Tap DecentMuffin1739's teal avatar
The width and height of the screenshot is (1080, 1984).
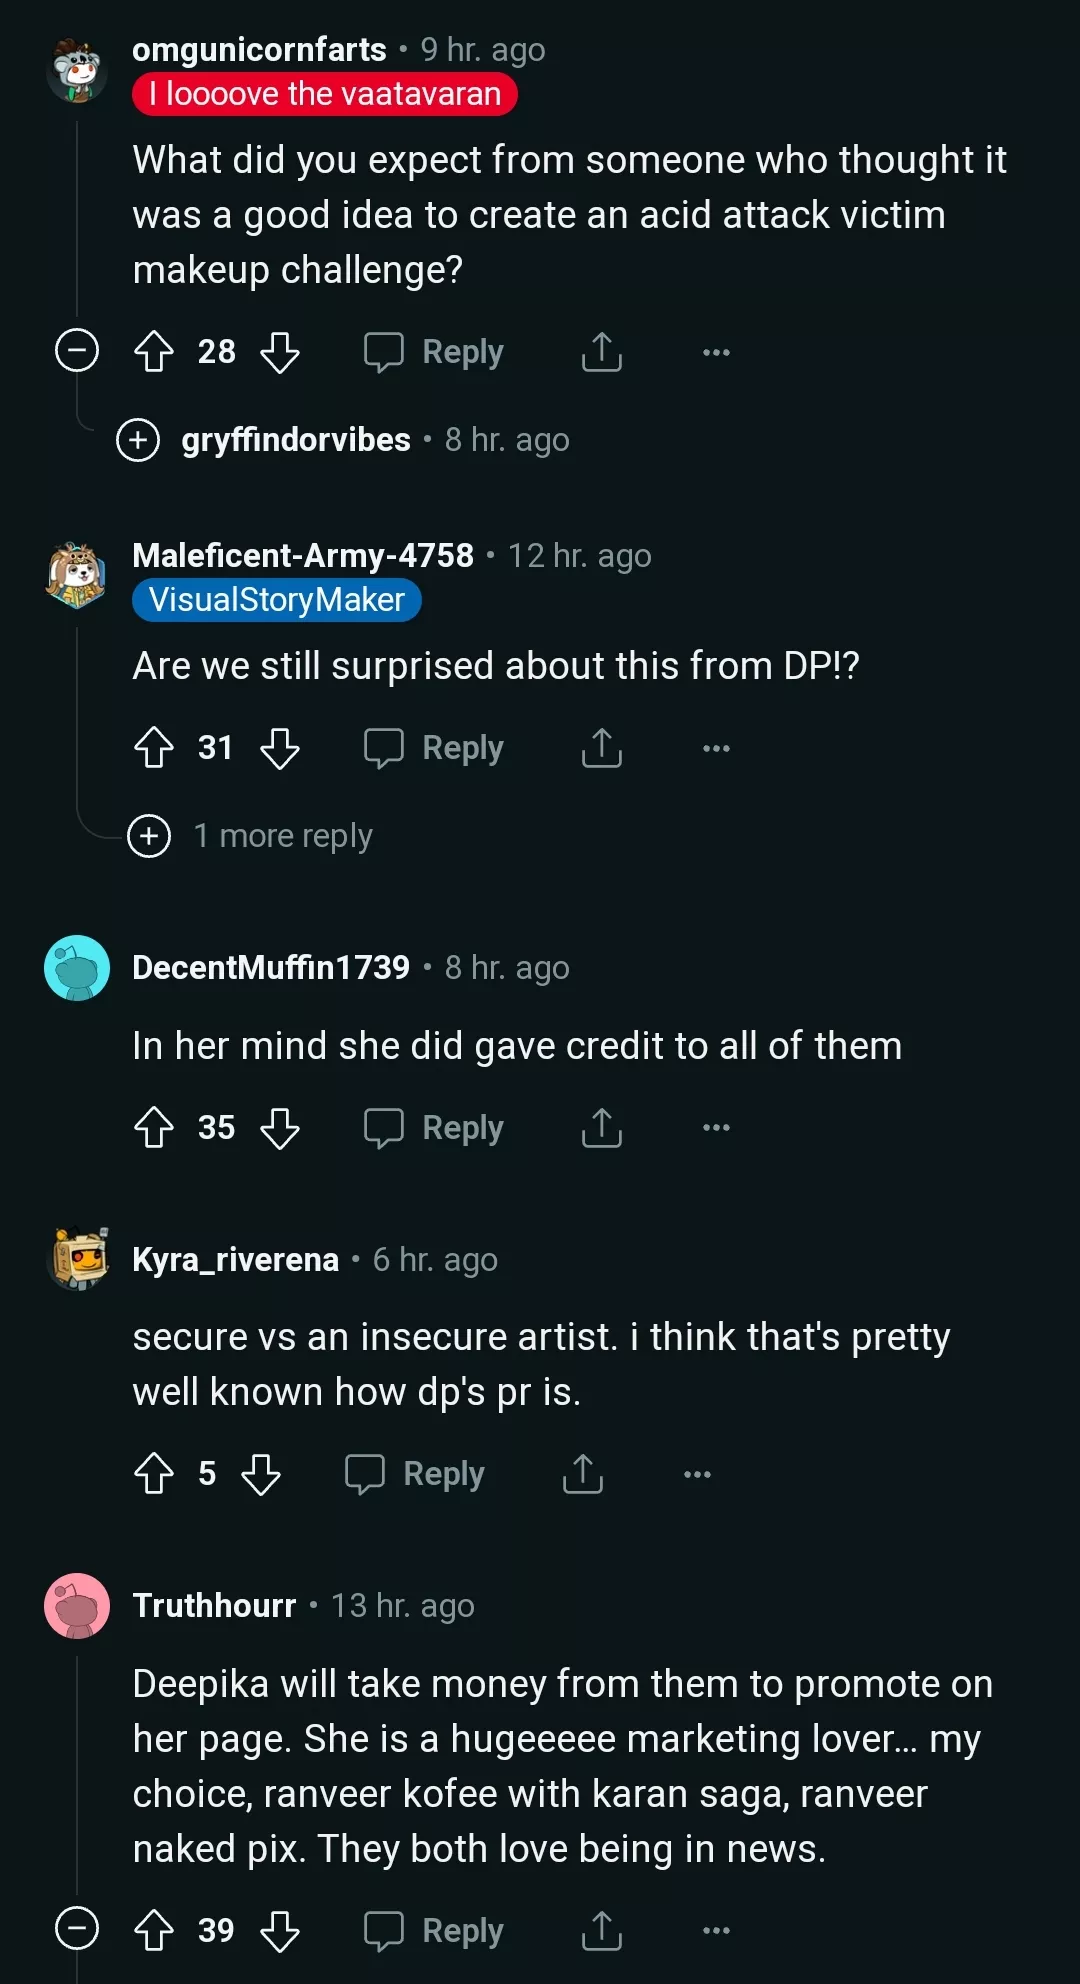(x=77, y=968)
